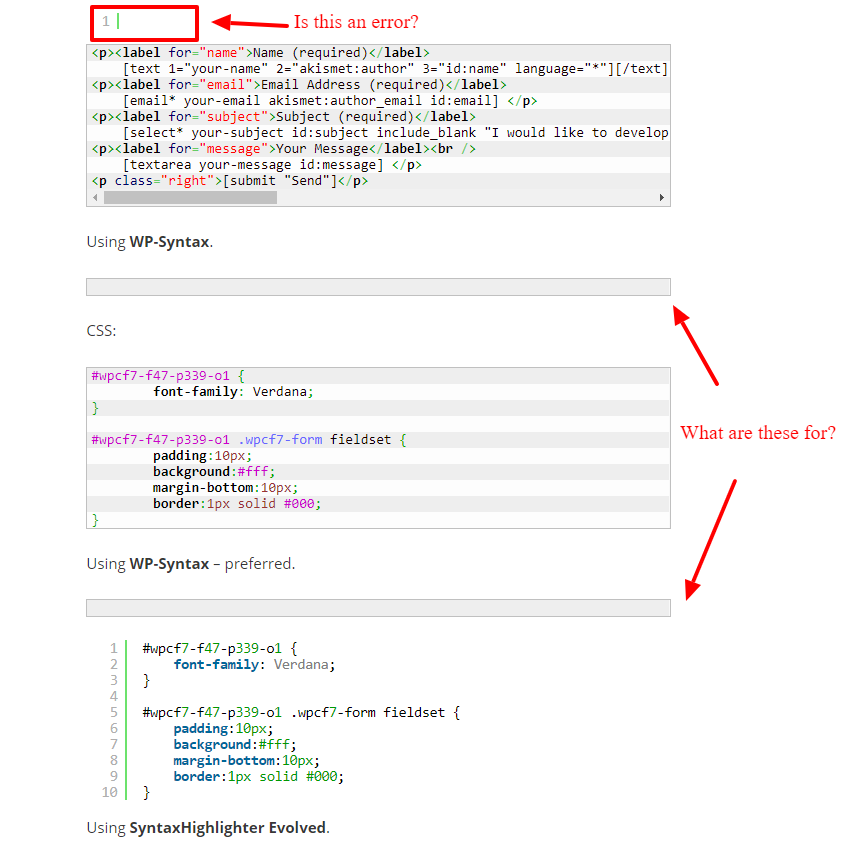857x849 pixels.
Task: Click inside the red-outlined empty code box
Action: pyautogui.click(x=144, y=22)
